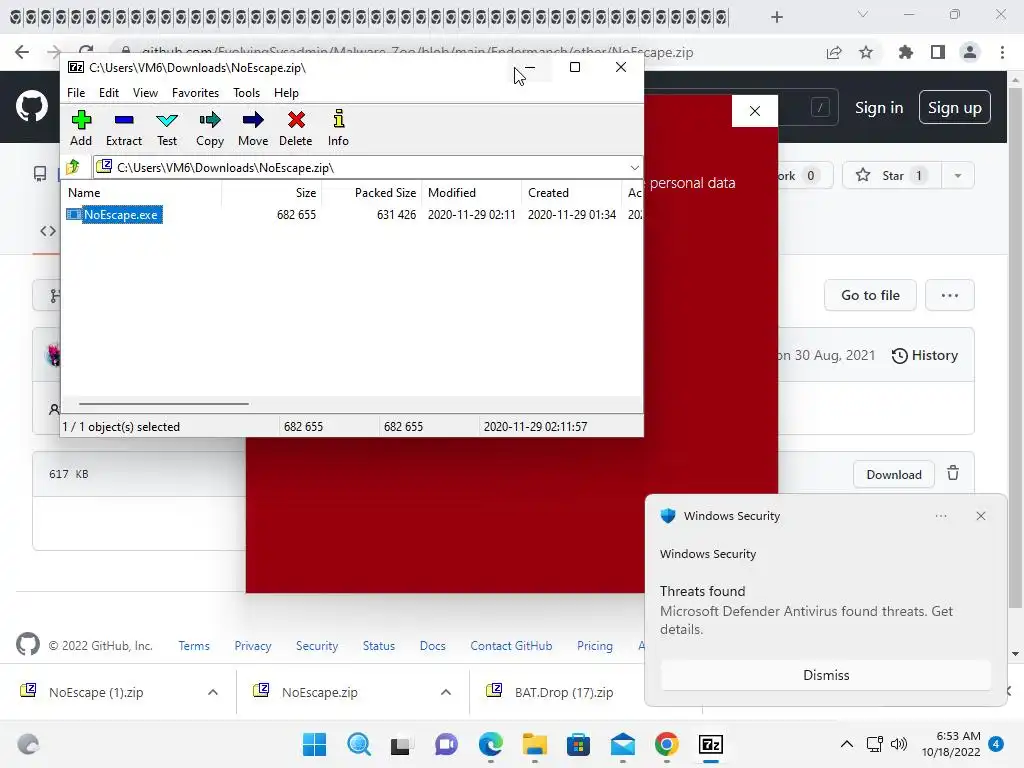This screenshot has width=1024, height=768.
Task: Open GitHub Privacy footer link
Action: click(253, 646)
